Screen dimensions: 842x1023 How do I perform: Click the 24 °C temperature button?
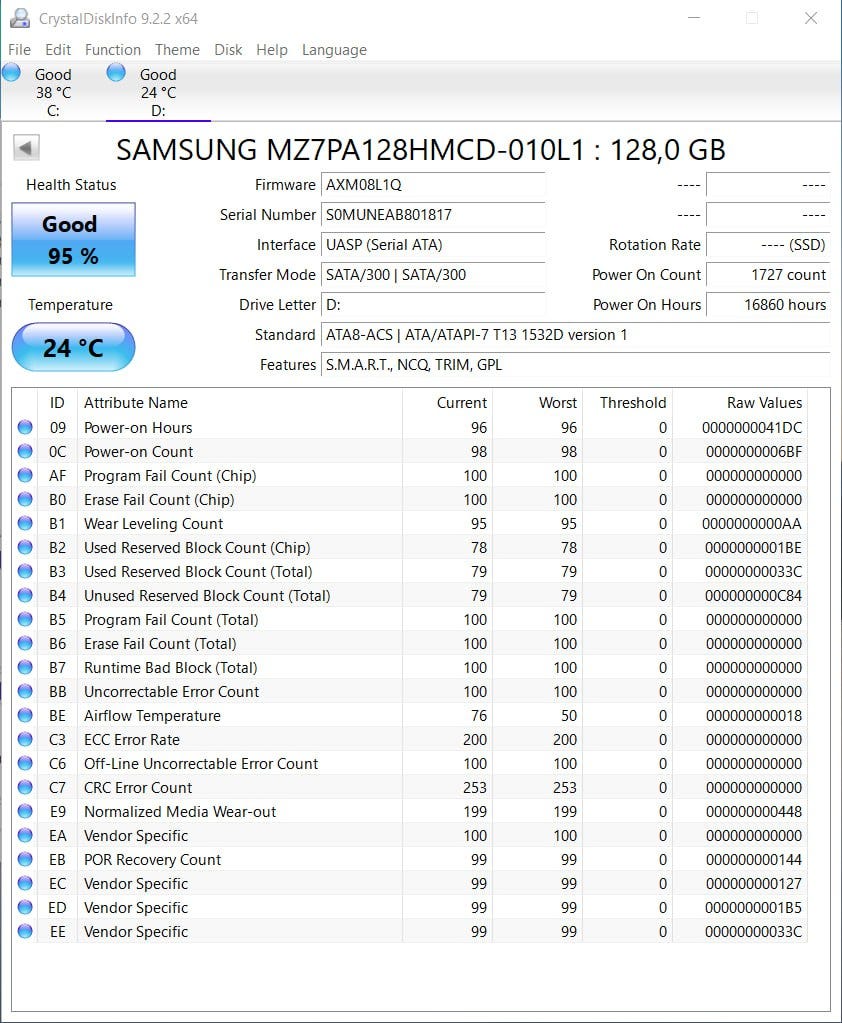(73, 347)
